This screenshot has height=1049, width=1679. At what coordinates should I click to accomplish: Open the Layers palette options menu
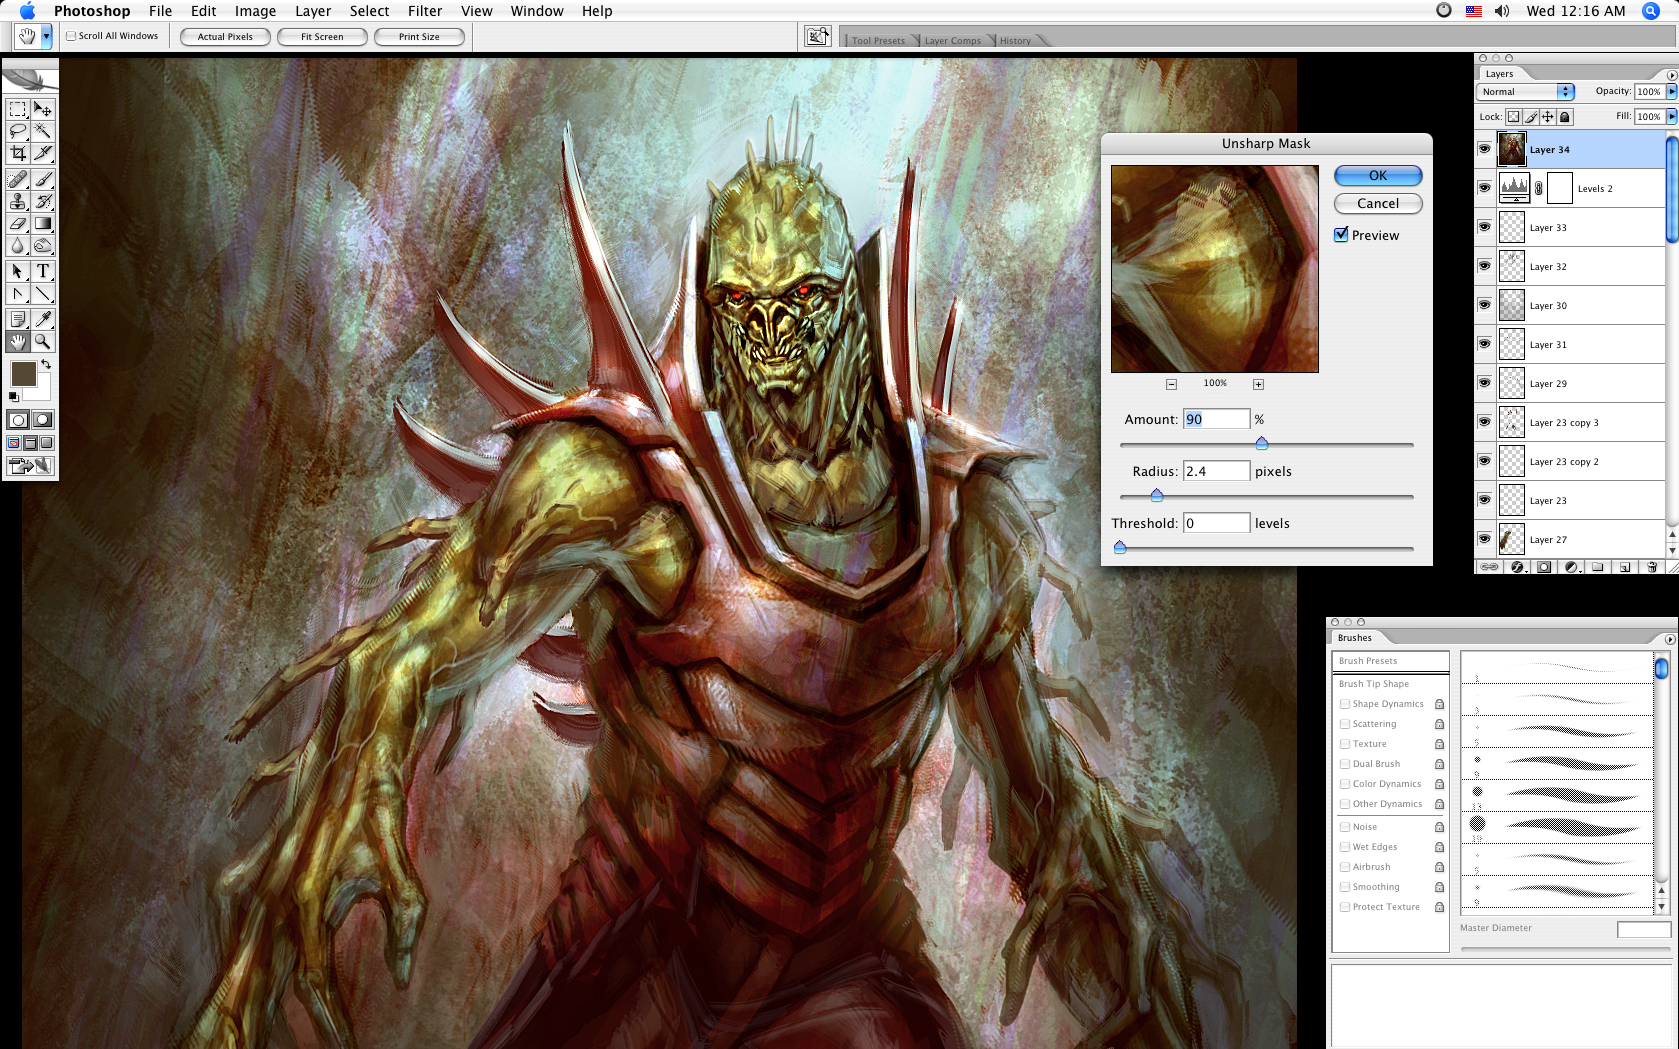click(x=1671, y=75)
